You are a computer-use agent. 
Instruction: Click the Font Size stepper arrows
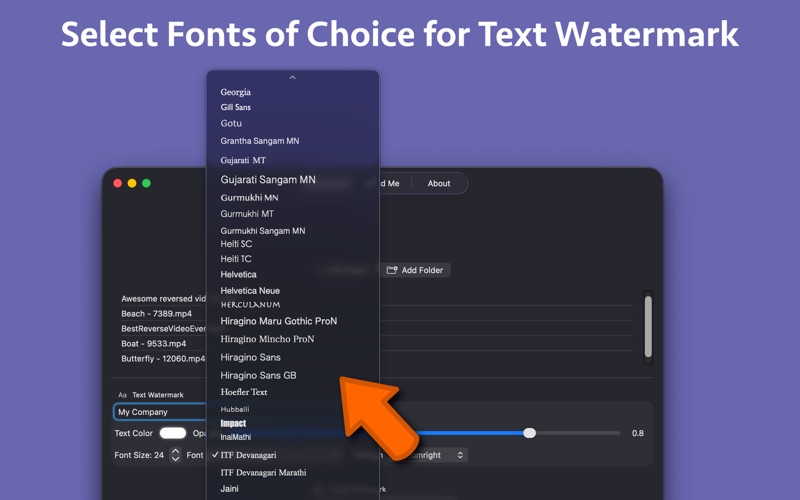coord(176,455)
